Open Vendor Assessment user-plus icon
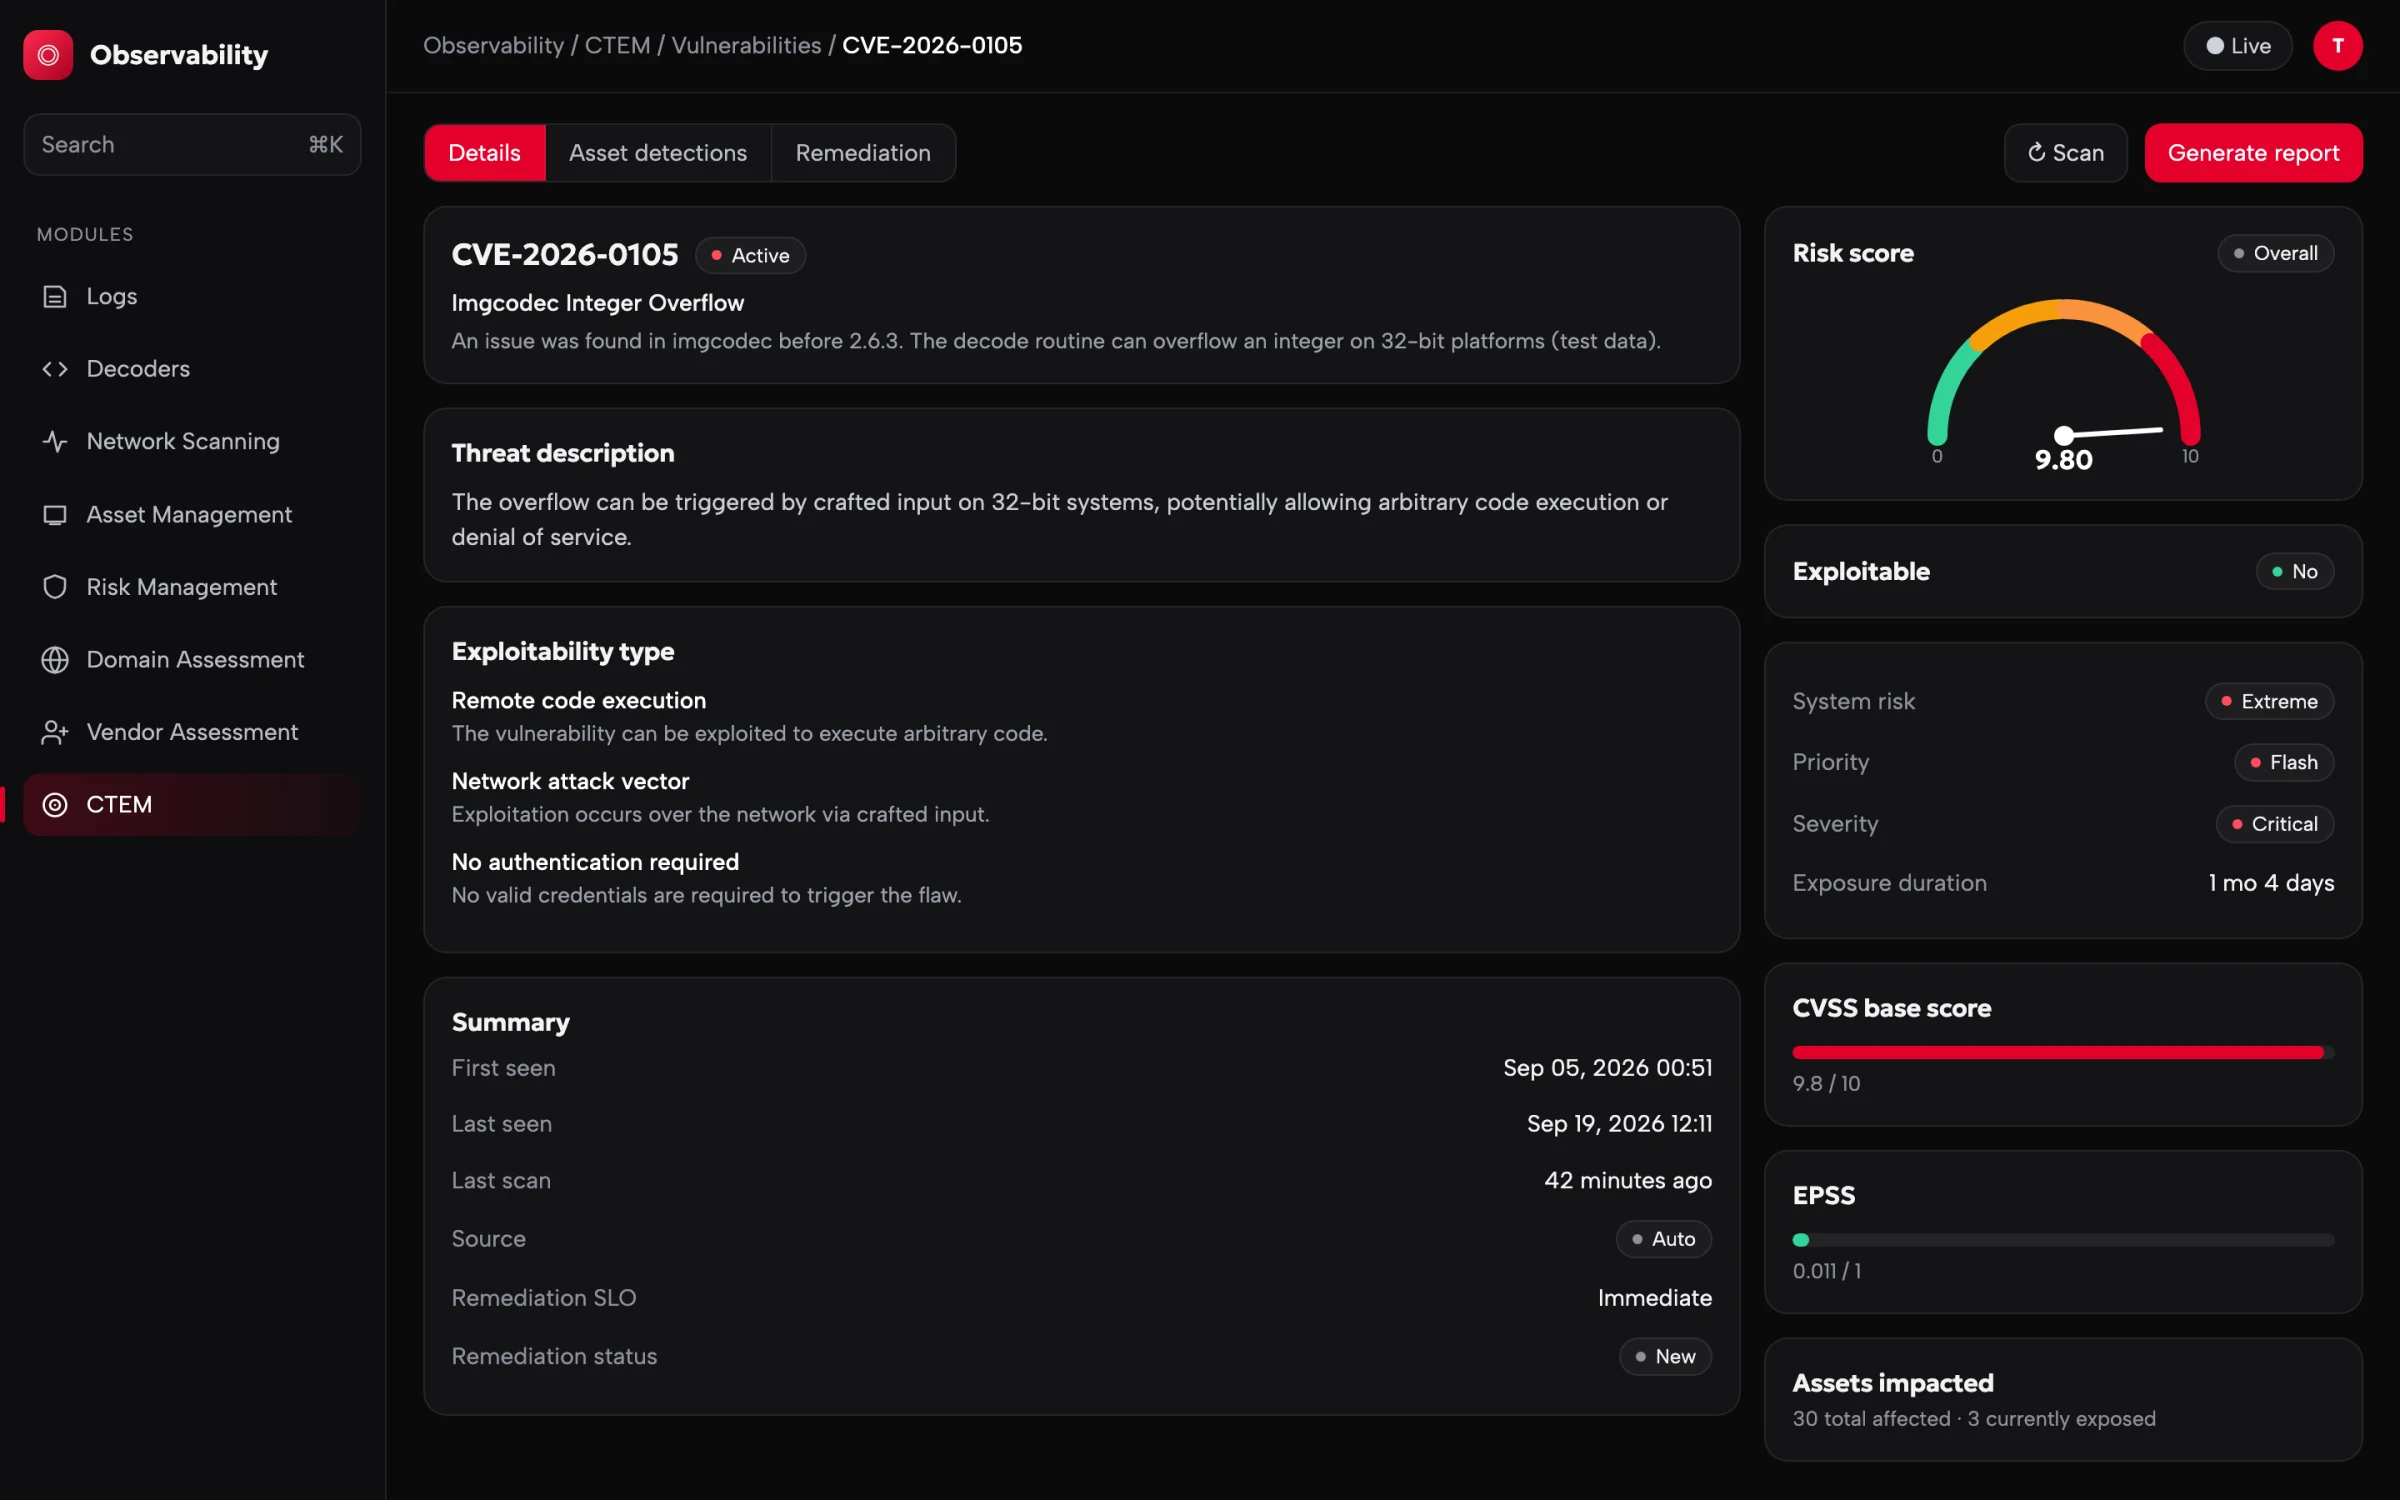This screenshot has width=2400, height=1500. [x=55, y=732]
